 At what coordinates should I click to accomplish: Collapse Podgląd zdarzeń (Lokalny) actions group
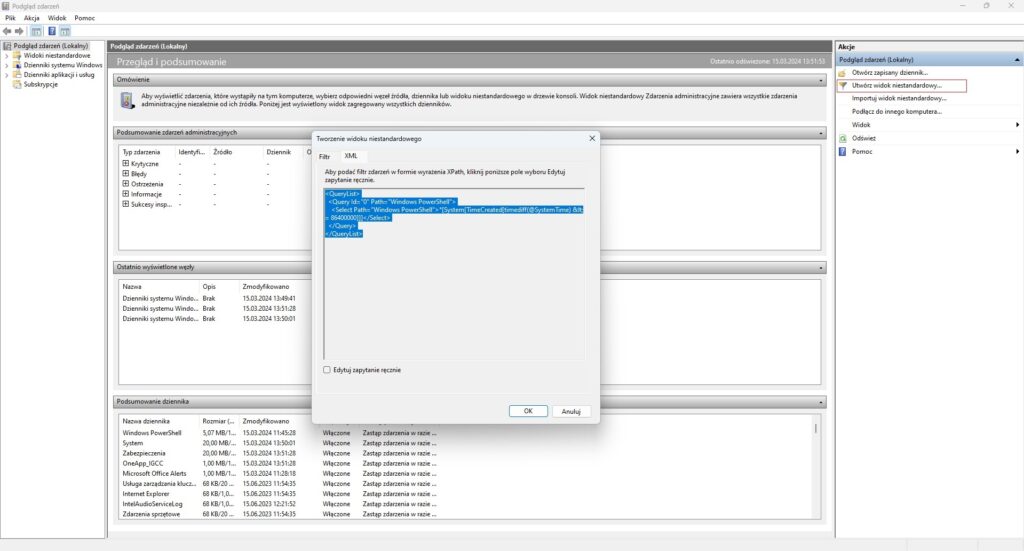coord(1017,59)
